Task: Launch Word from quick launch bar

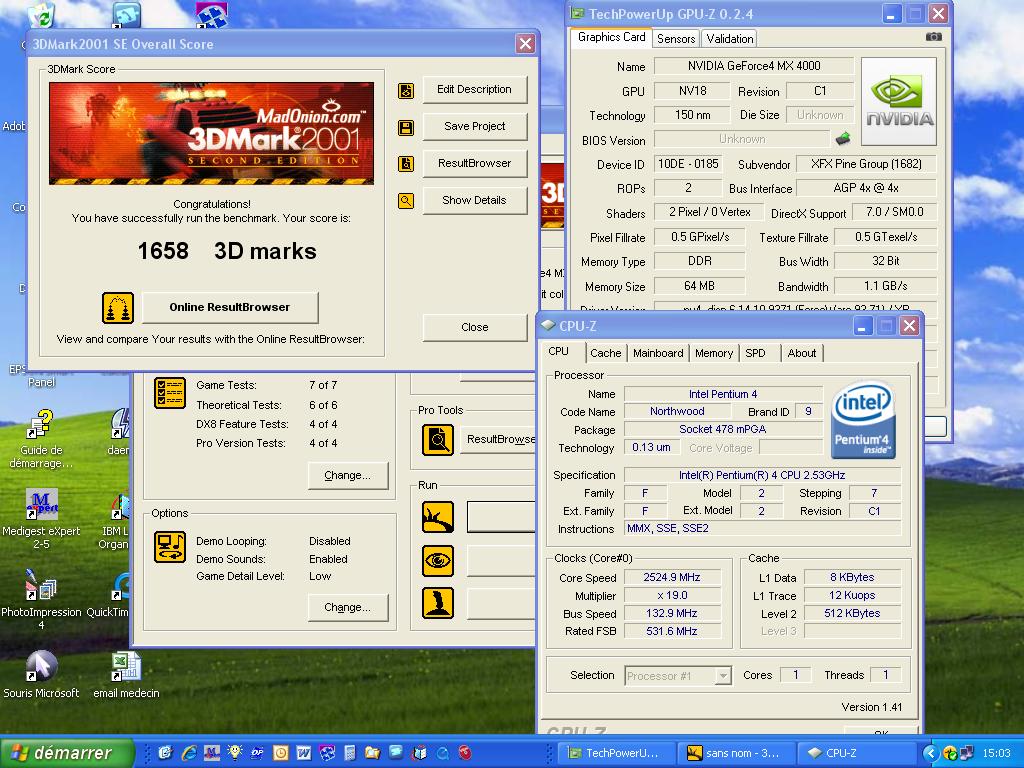Action: [x=304, y=753]
